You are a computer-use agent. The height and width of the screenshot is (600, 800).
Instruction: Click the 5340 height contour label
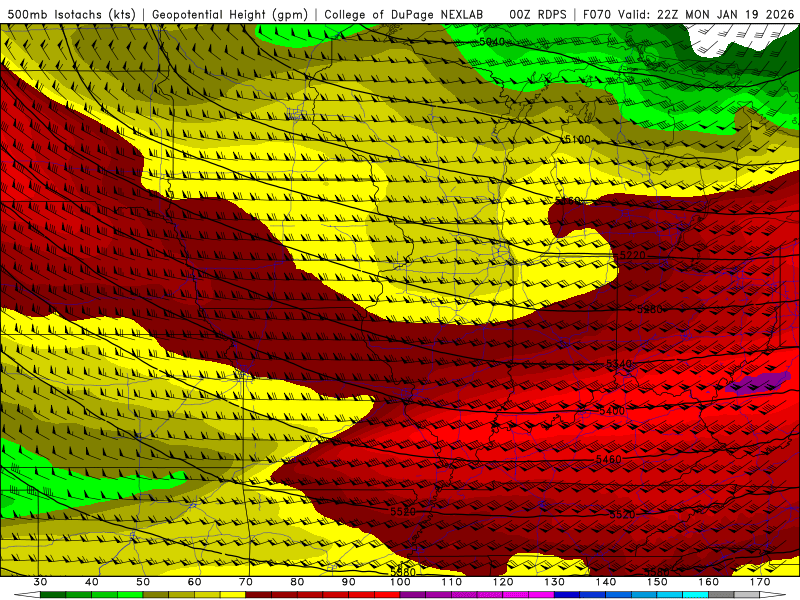[x=619, y=364]
